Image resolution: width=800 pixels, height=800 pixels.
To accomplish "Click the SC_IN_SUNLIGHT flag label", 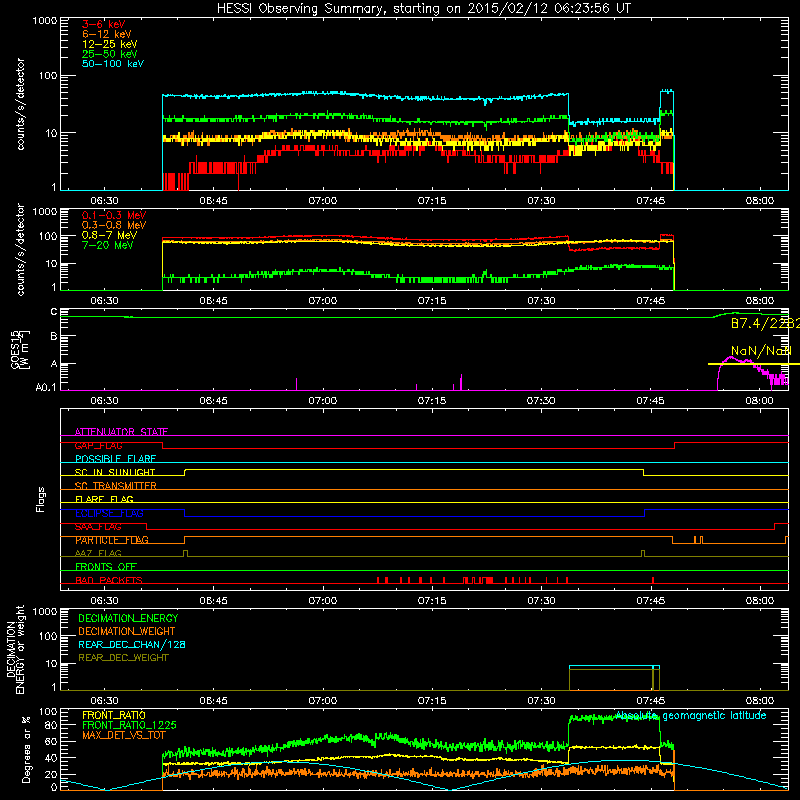I will 115,472.
